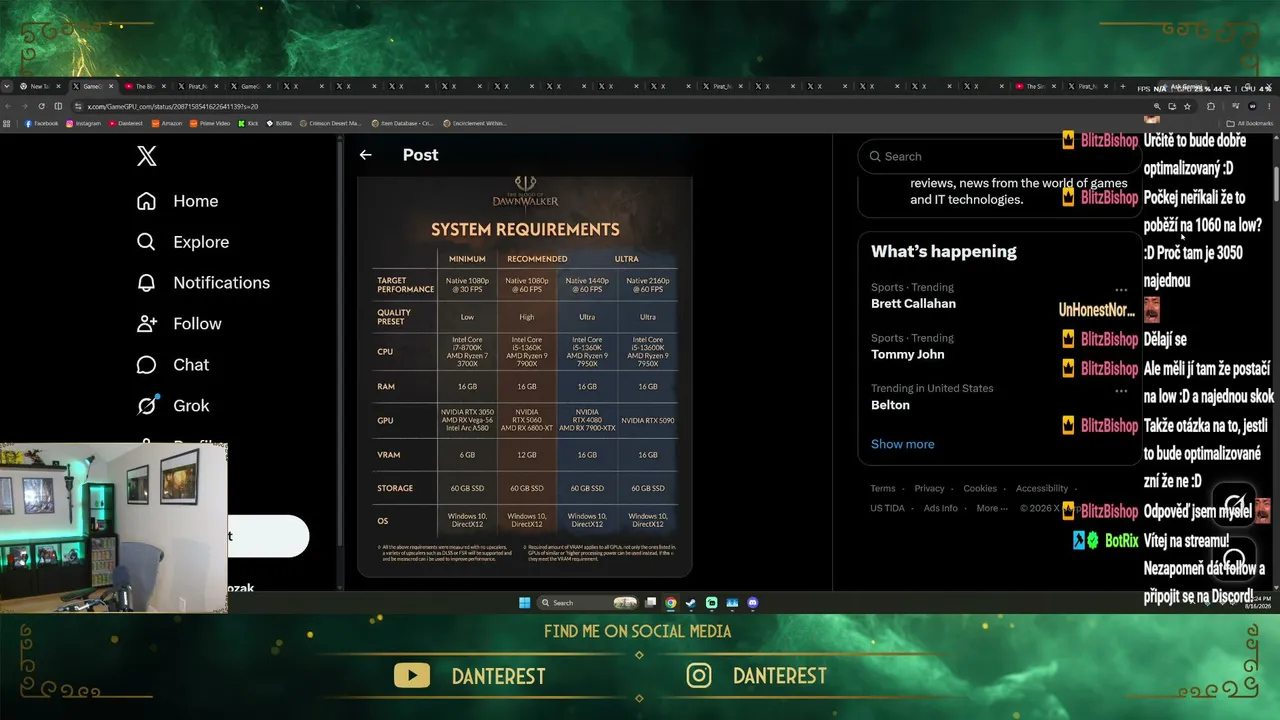1280x720 pixels.
Task: Open a new browser tab with plus button
Action: [1123, 86]
